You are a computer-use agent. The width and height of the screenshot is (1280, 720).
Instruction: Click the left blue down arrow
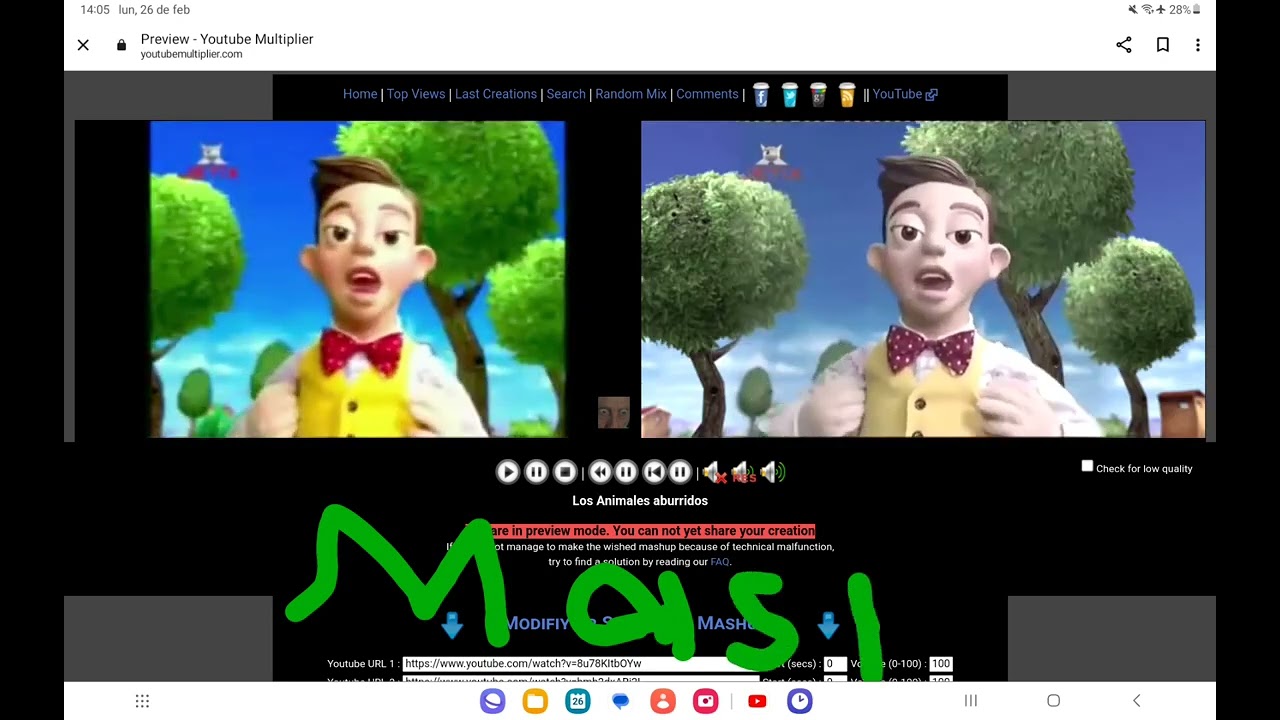[x=452, y=626]
